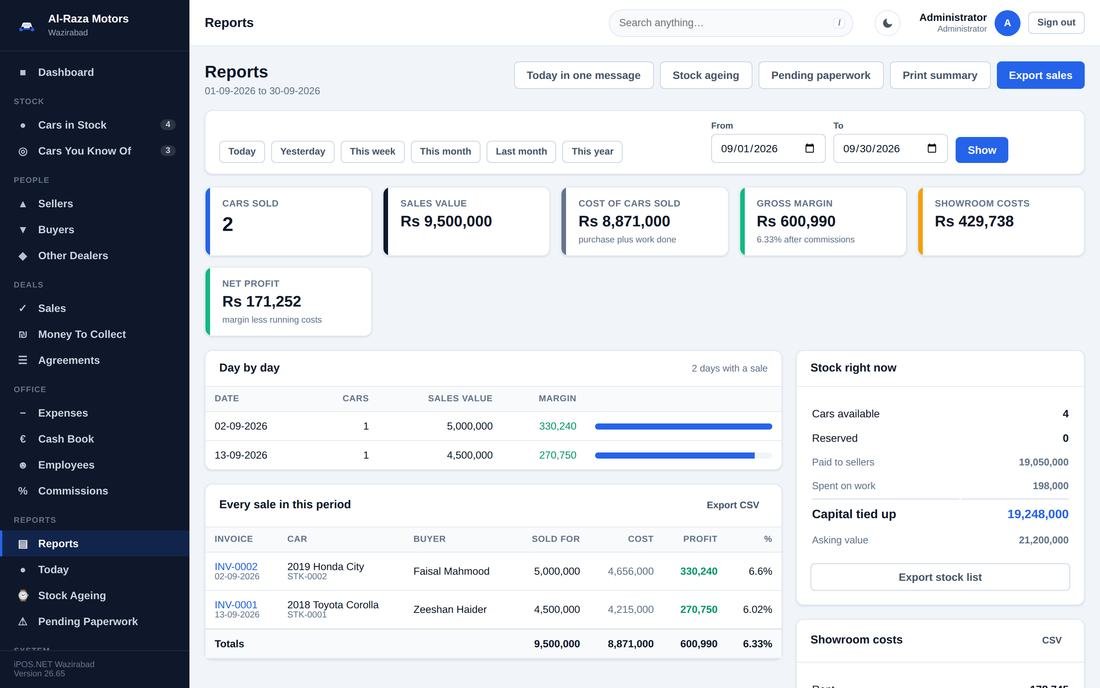Click the Sales checkmark icon
Image resolution: width=1100 pixels, height=688 pixels.
pos(22,309)
